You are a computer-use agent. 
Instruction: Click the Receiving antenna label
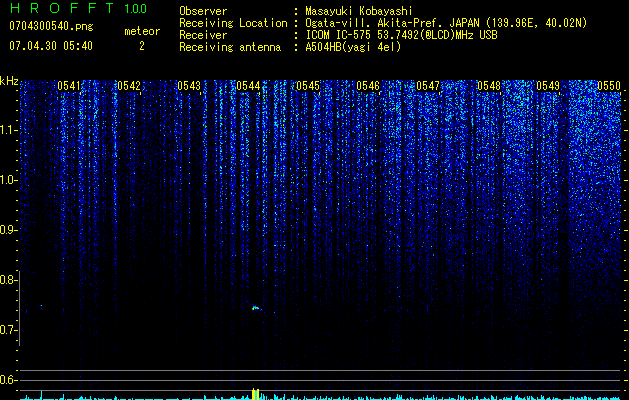[230, 47]
